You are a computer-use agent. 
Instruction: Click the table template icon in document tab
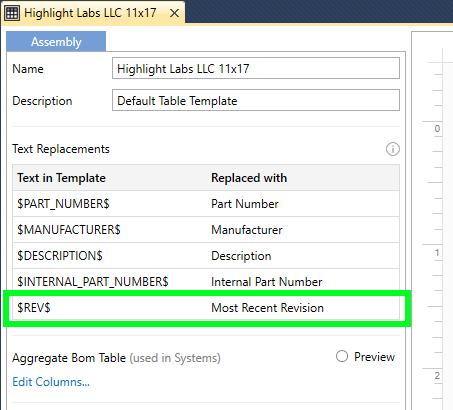12,13
